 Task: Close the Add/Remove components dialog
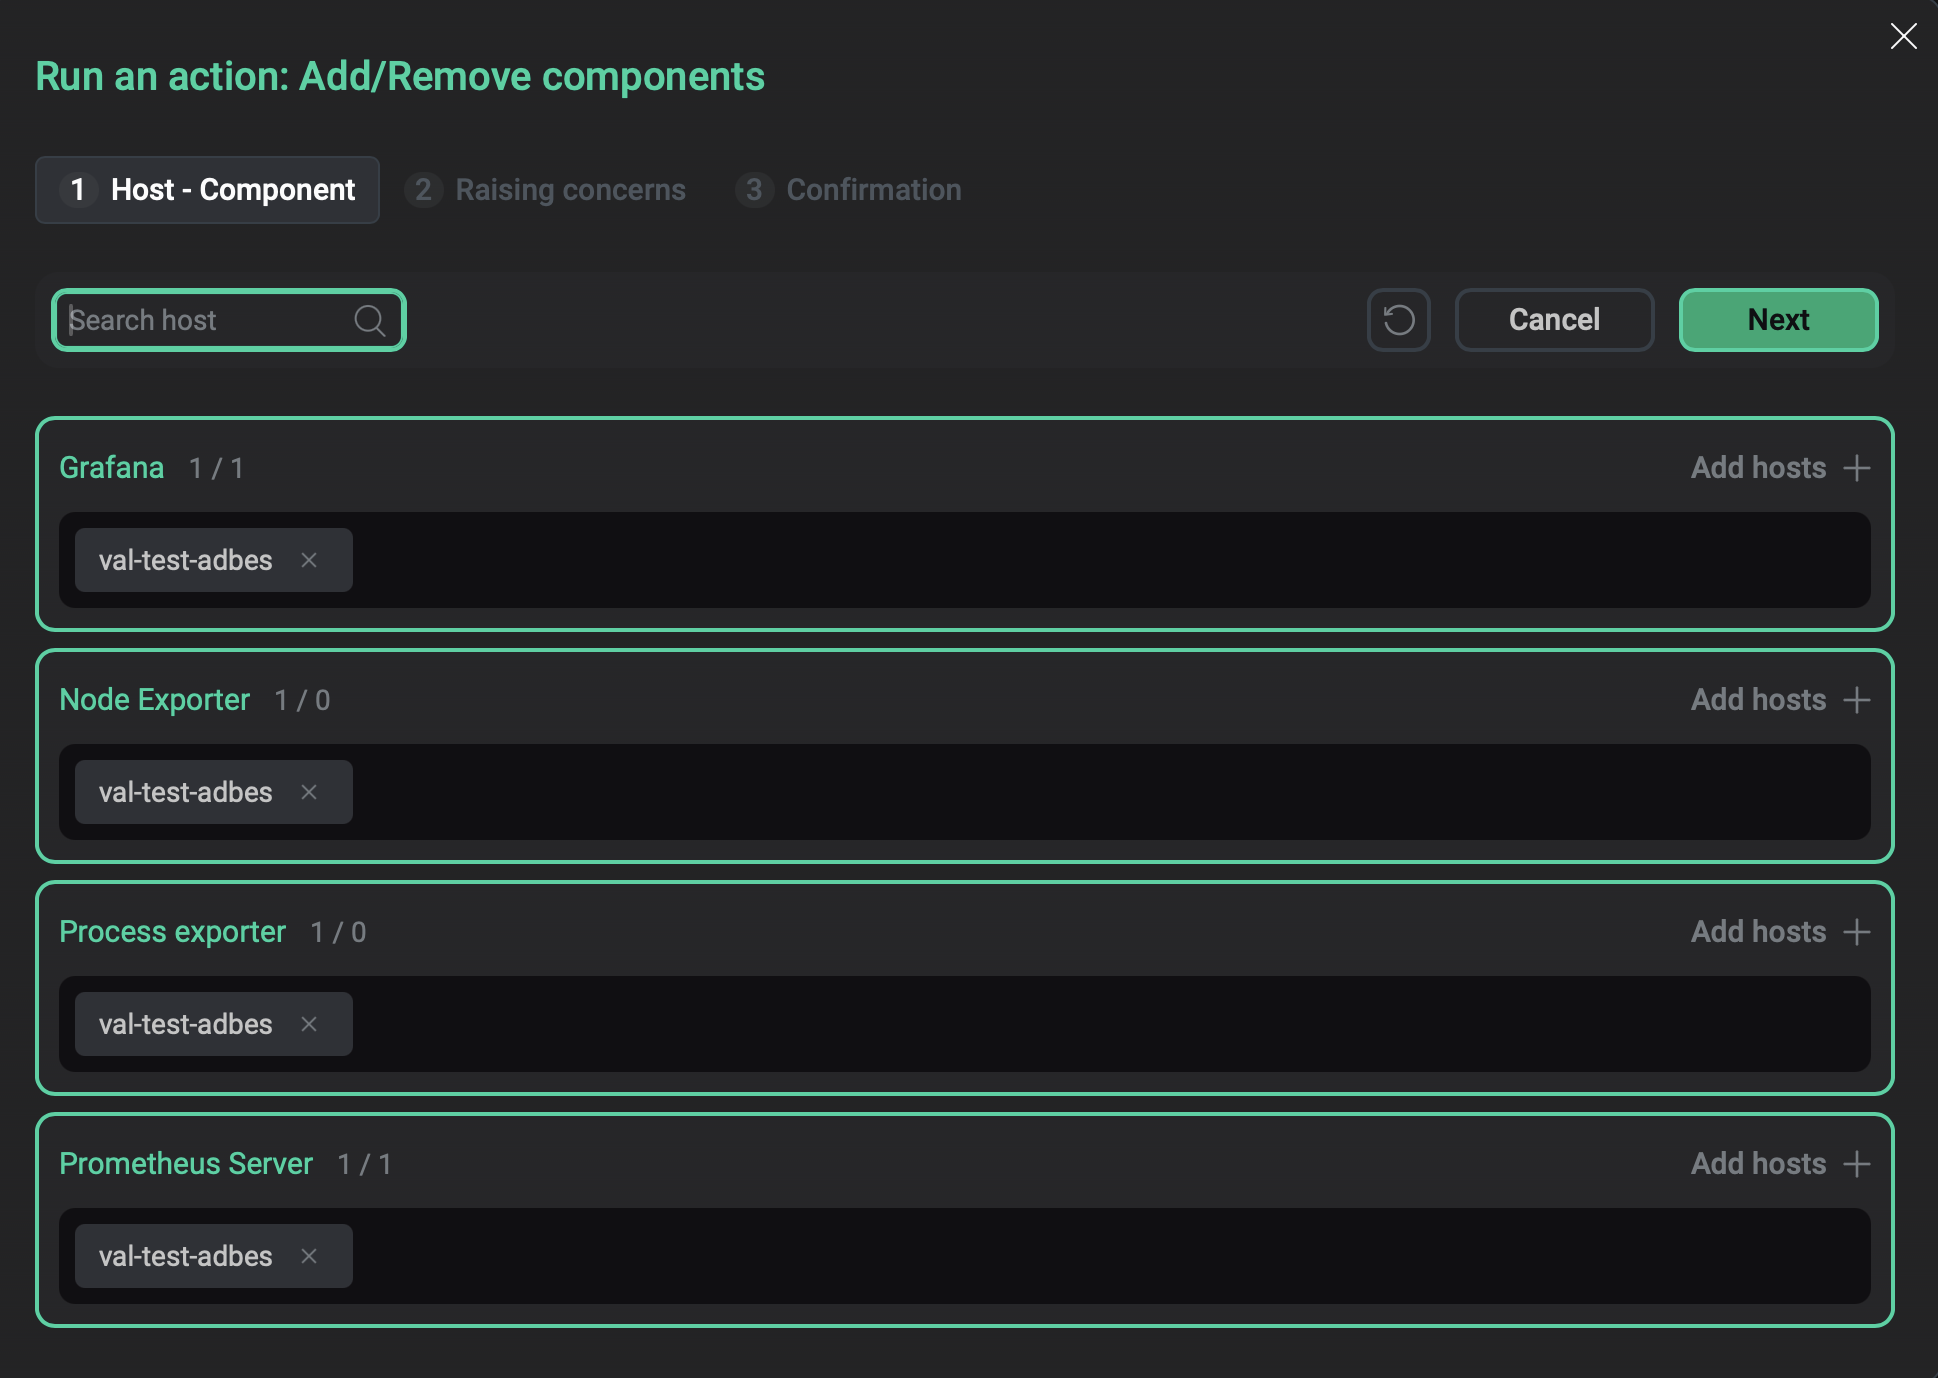click(x=1904, y=37)
